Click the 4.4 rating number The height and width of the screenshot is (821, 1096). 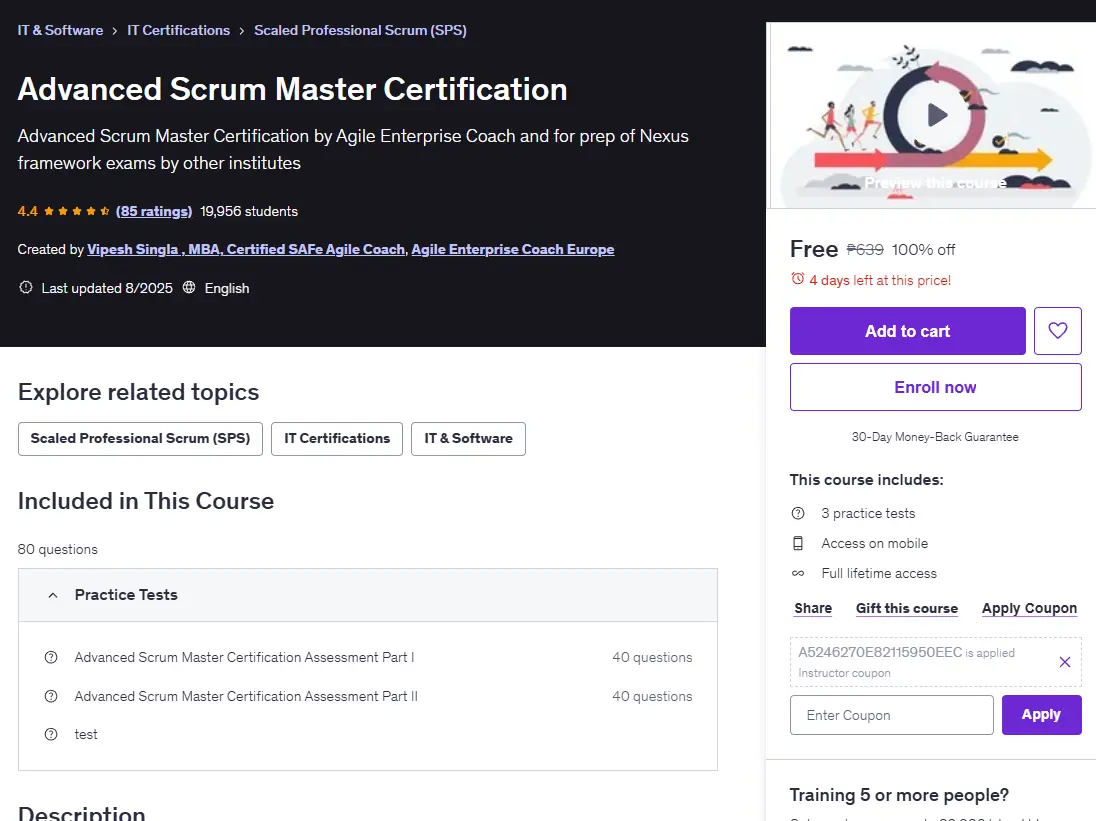(27, 211)
